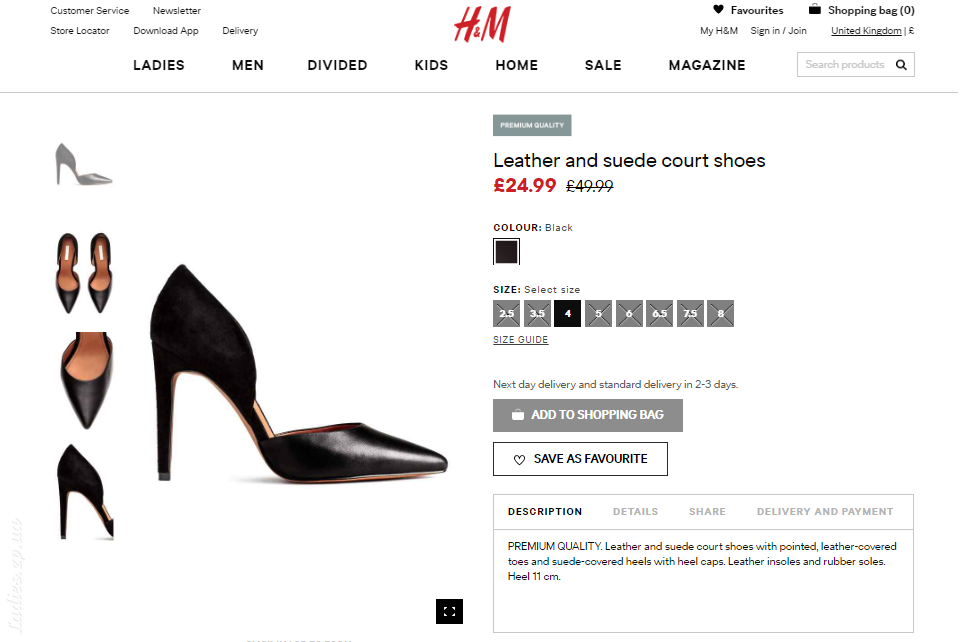Image resolution: width=966 pixels, height=642 pixels.
Task: View the pair of shoes top-view thumbnail
Action: pos(84,273)
